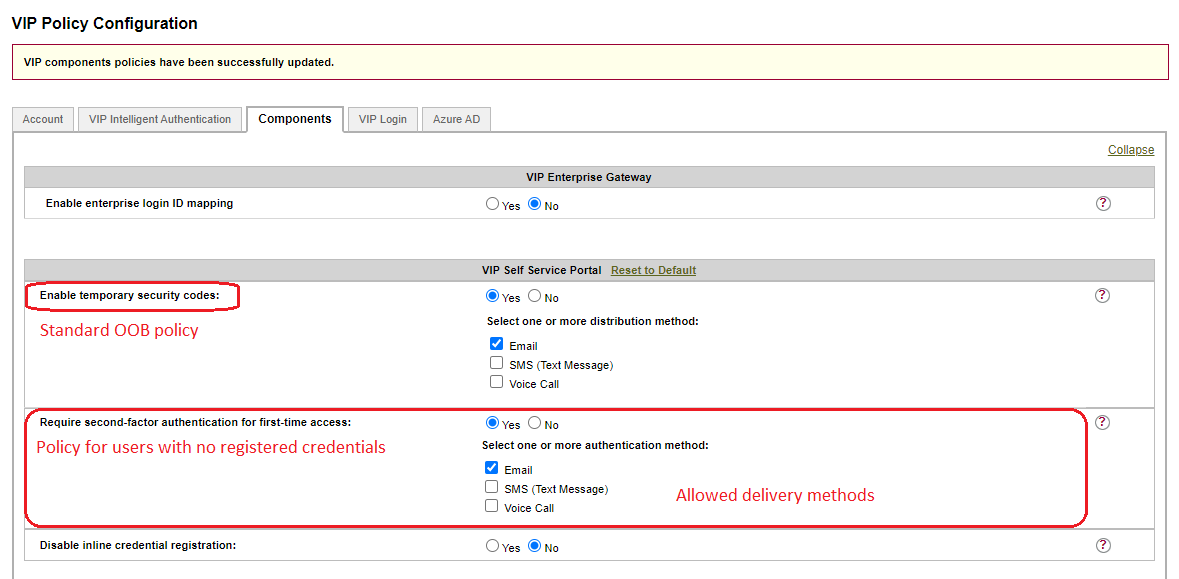Open the VIP Intelligent Authentication tab
The width and height of the screenshot is (1179, 579).
[160, 119]
